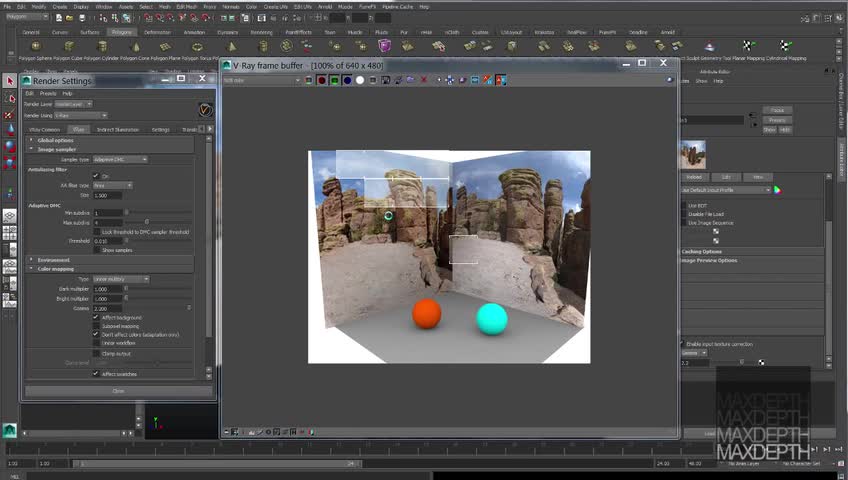Save scene icon in status line
The width and height of the screenshot is (848, 480).
tap(82, 18)
